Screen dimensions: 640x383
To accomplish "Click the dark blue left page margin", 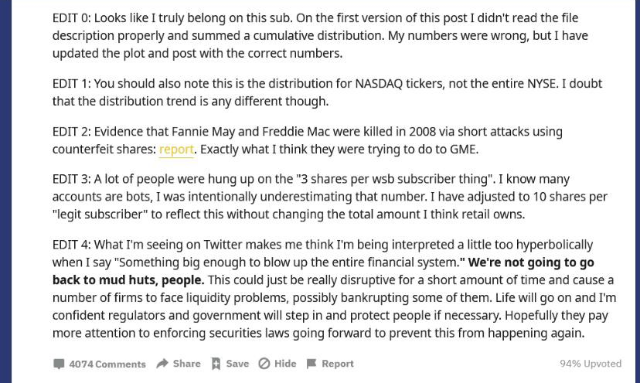I will click(x=6, y=192).
